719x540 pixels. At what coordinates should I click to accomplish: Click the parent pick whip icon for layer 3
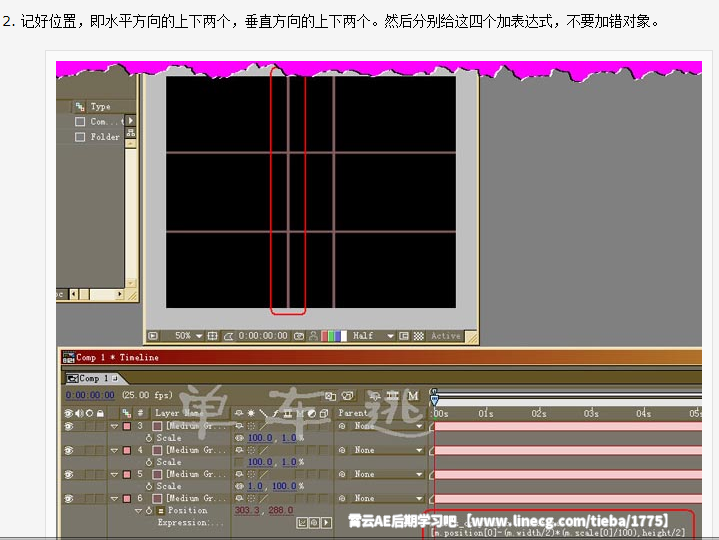342,426
